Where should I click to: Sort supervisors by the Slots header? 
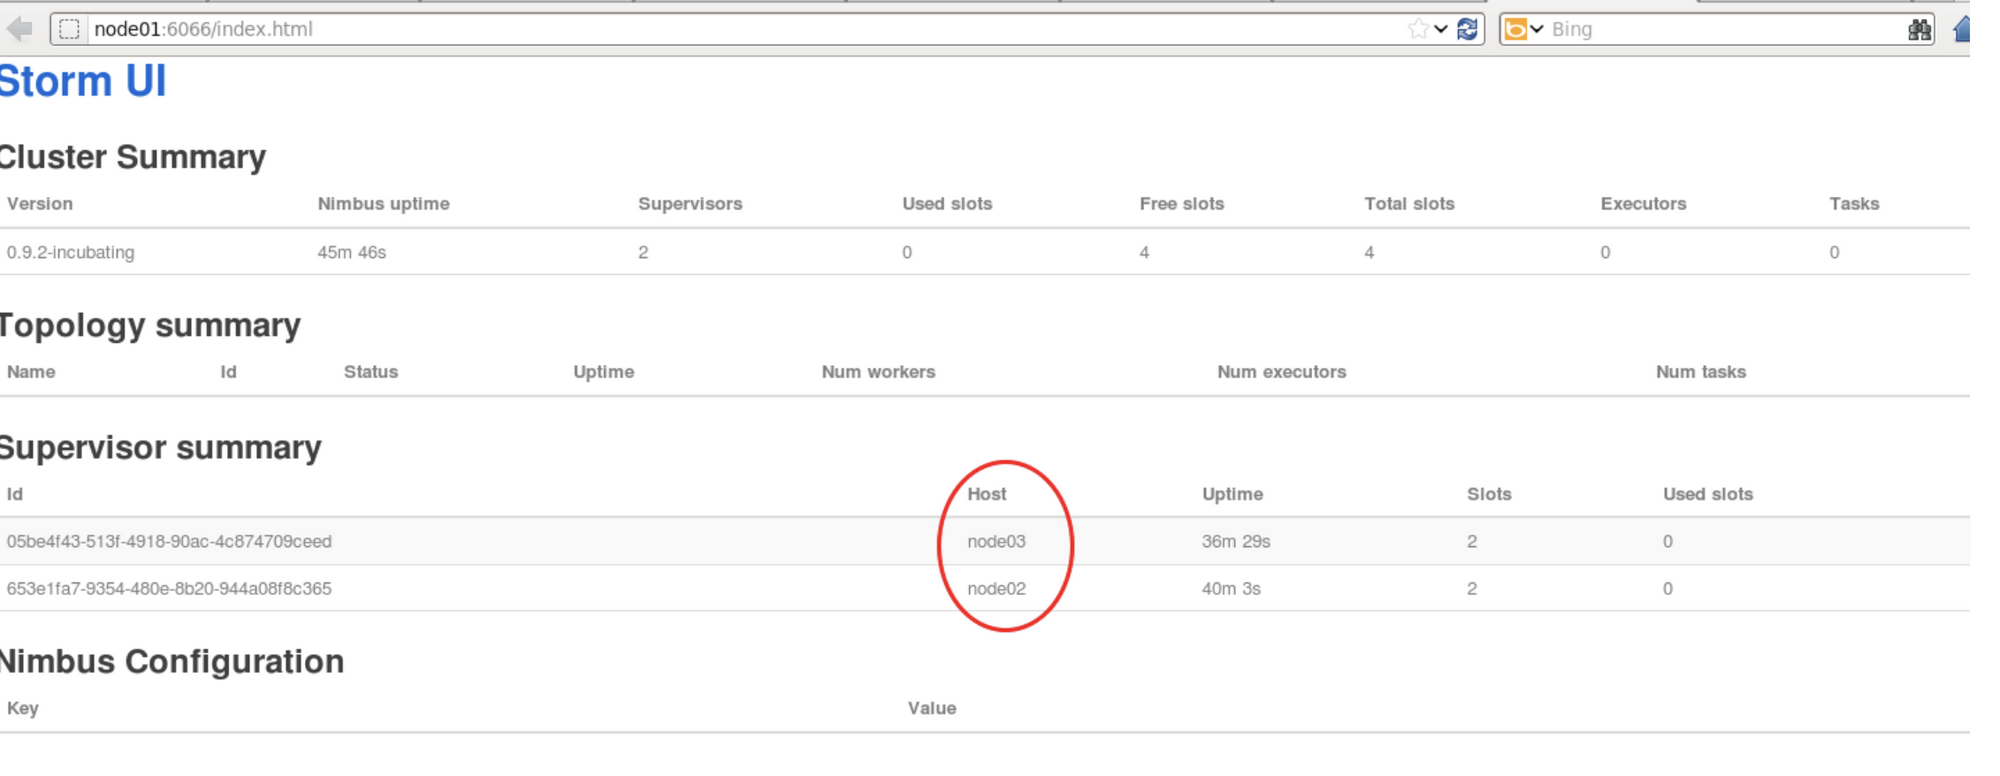(x=1489, y=494)
